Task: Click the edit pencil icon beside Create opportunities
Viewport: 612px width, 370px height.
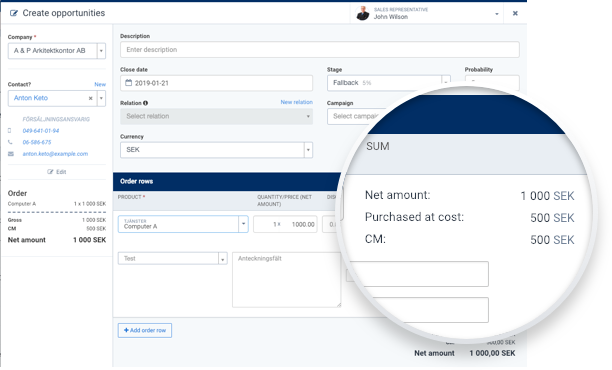Action: [14, 13]
